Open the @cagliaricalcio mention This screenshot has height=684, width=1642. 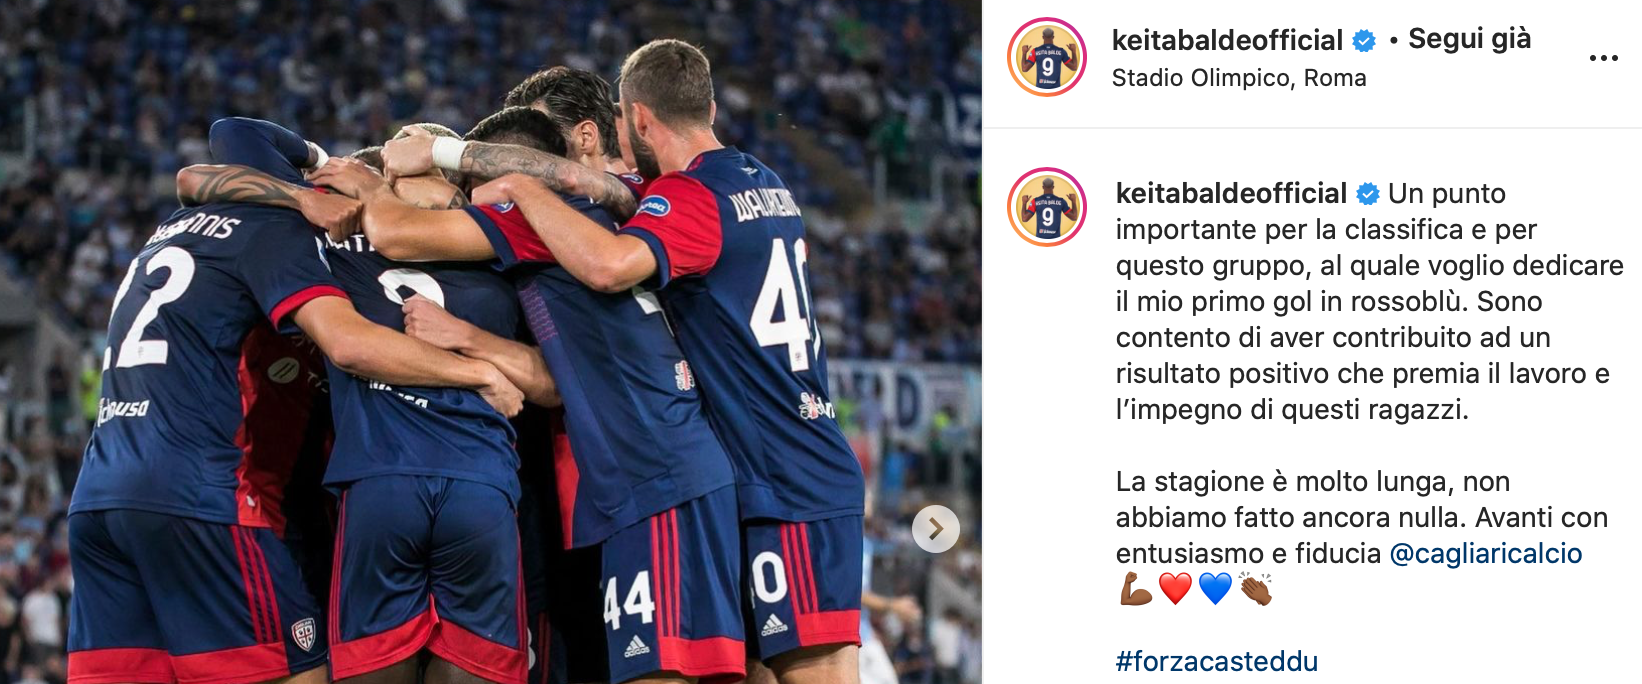pyautogui.click(x=1486, y=553)
